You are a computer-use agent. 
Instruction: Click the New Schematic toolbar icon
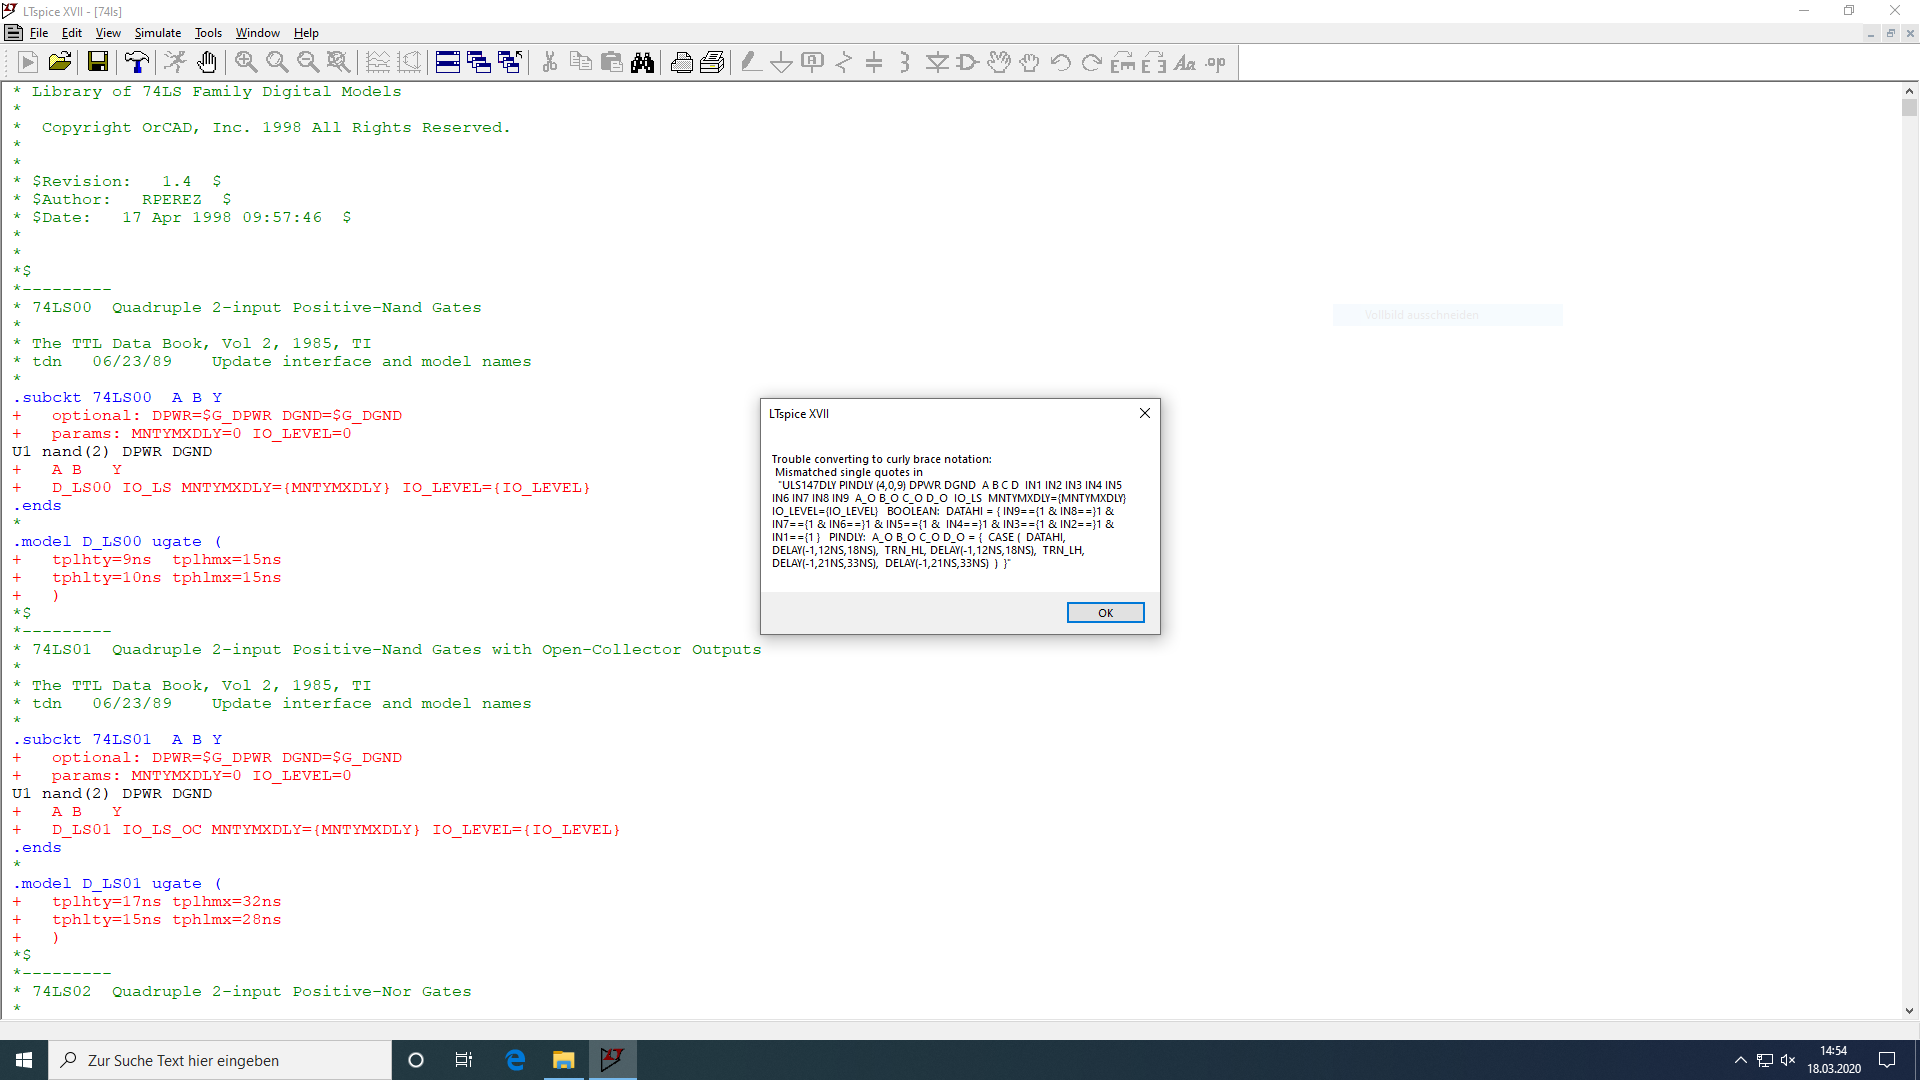(x=28, y=63)
